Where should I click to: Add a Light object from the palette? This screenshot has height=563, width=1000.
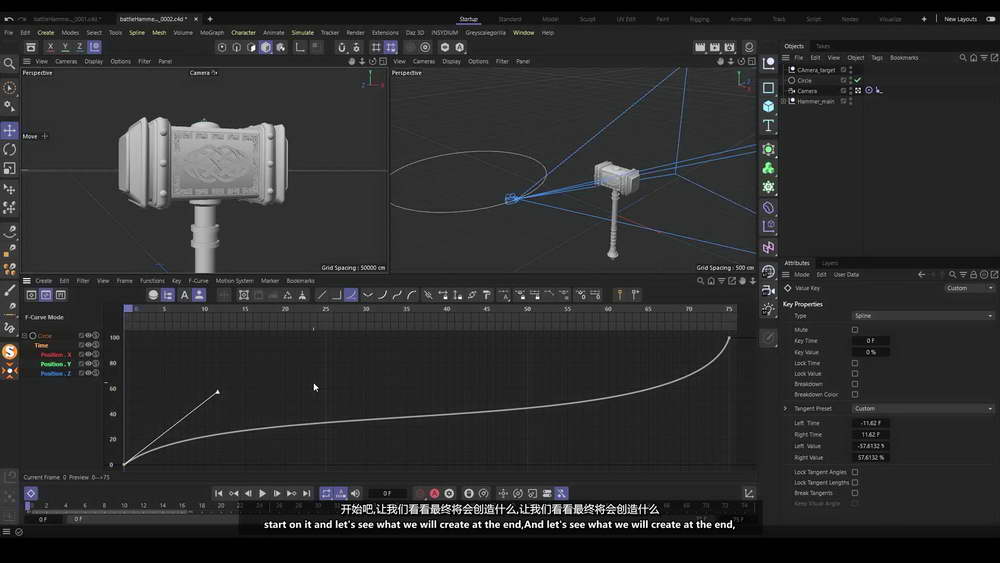(768, 310)
